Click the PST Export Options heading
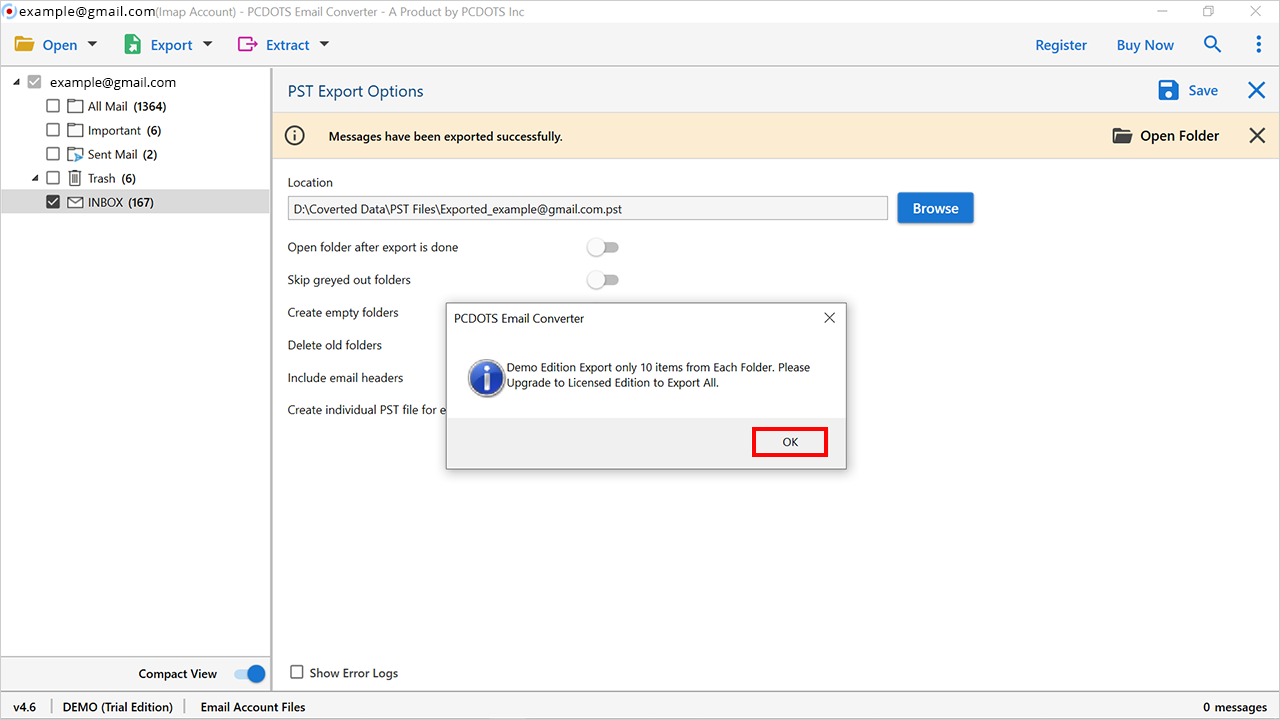The width and height of the screenshot is (1280, 720). coord(356,91)
